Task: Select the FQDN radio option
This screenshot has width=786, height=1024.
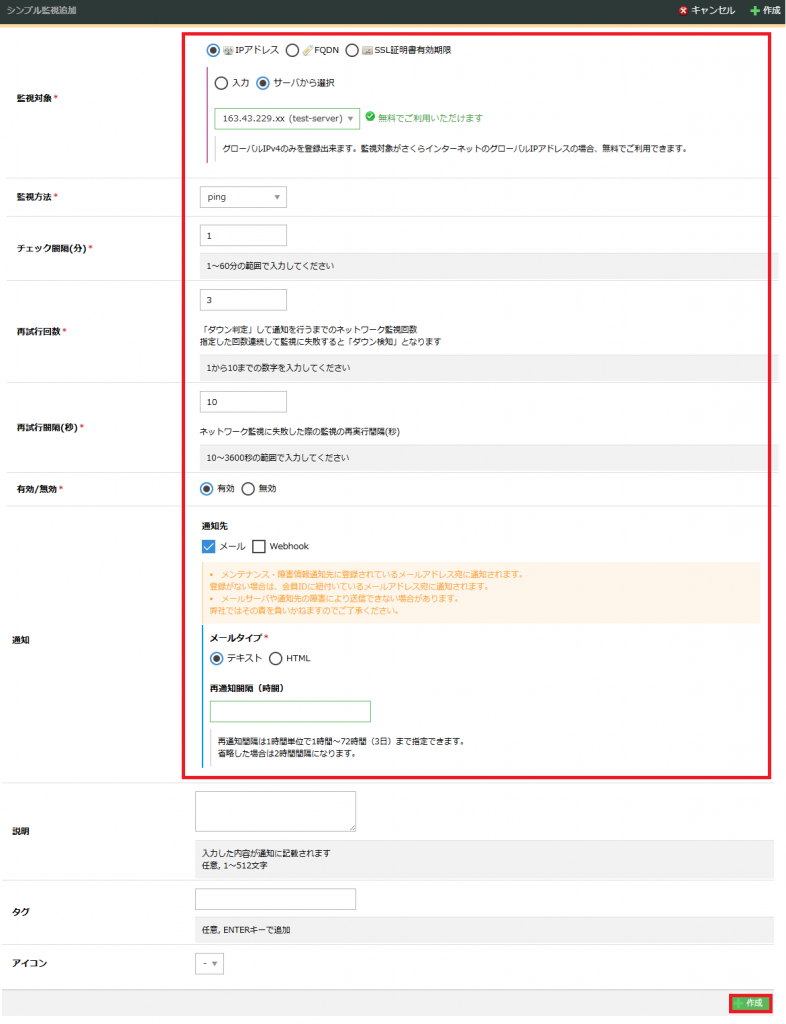Action: [x=292, y=49]
